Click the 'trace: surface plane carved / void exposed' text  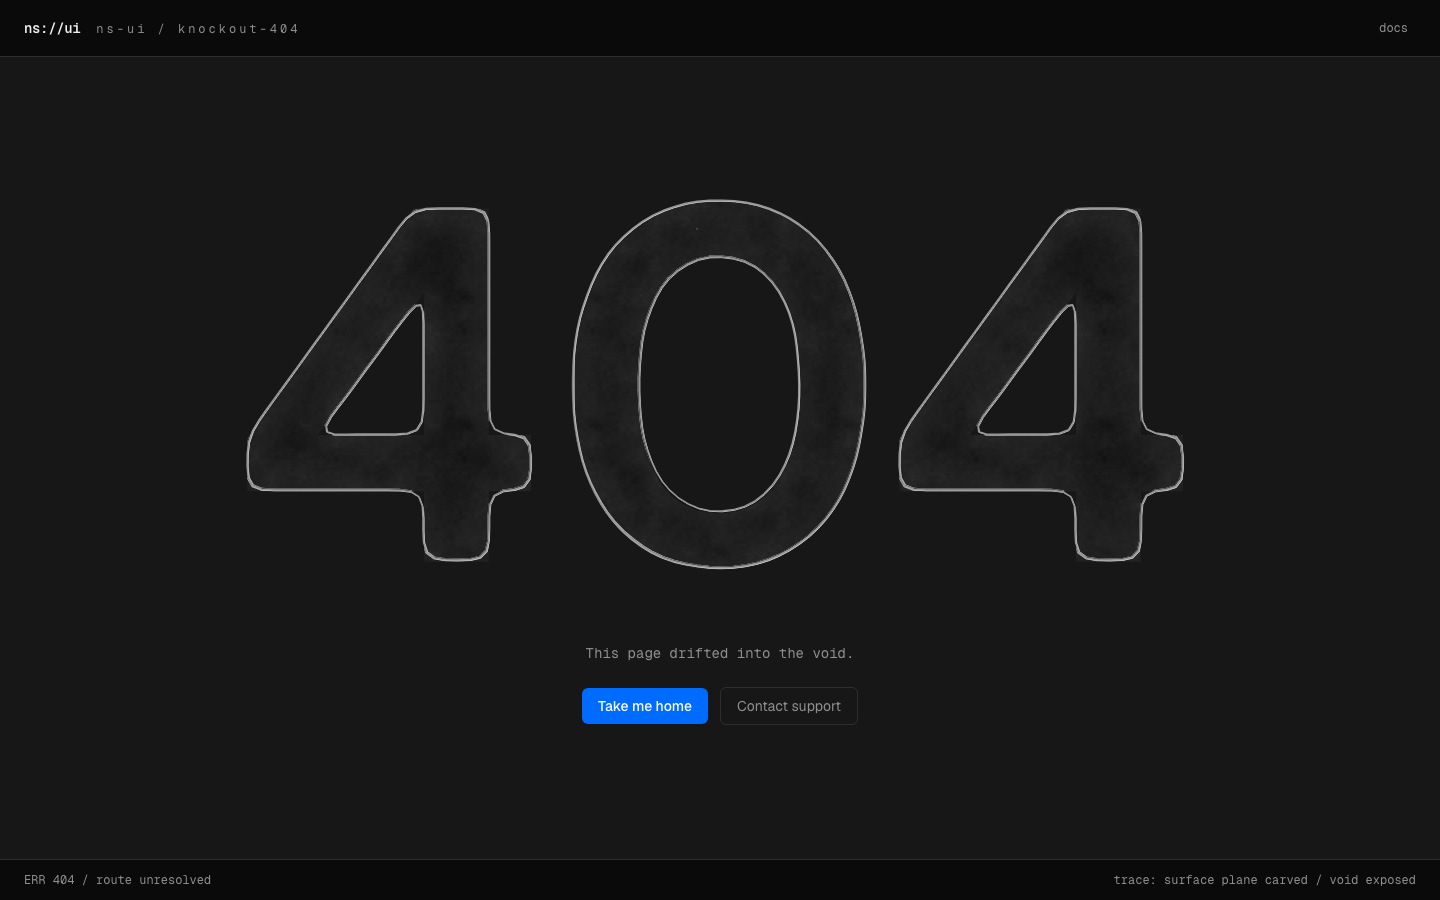click(x=1265, y=880)
